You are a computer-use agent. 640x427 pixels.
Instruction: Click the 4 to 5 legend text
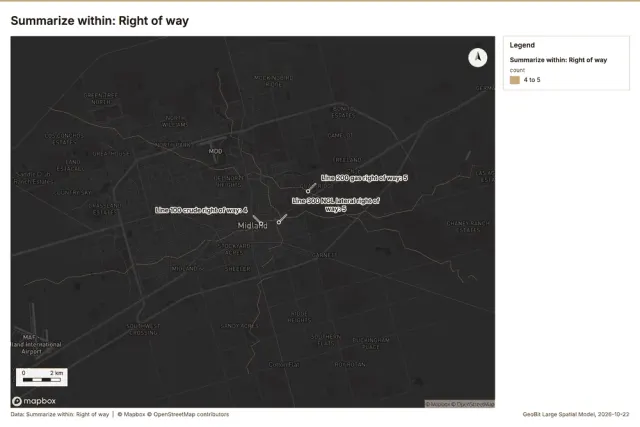point(532,80)
